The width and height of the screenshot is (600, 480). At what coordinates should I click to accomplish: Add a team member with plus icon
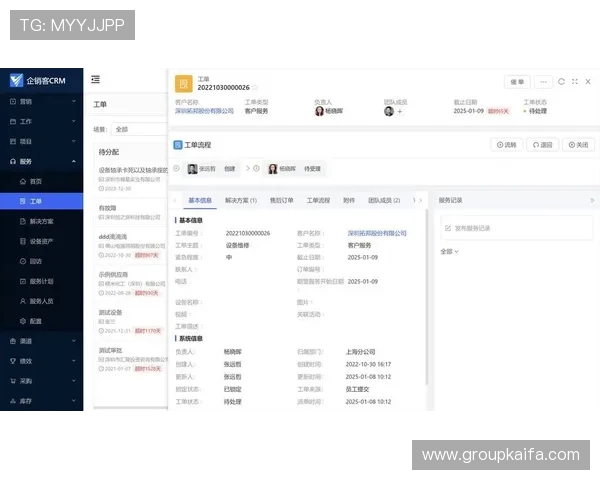(x=400, y=111)
